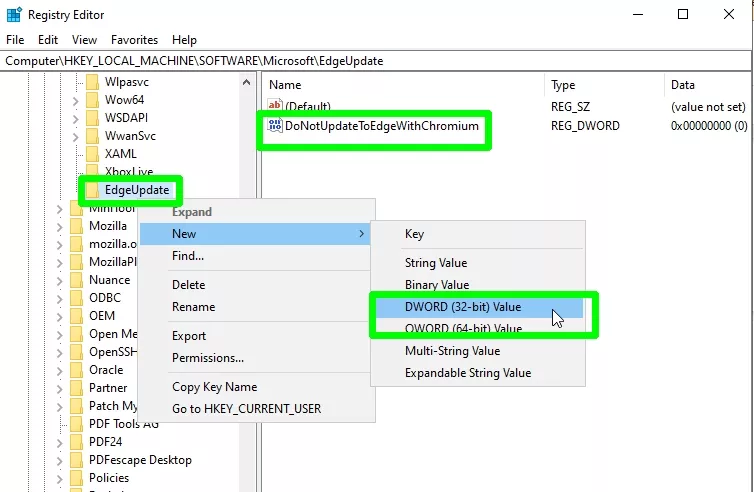Screen dimensions: 754x492
Task: Expand the Oracle key node
Action: [60, 371]
